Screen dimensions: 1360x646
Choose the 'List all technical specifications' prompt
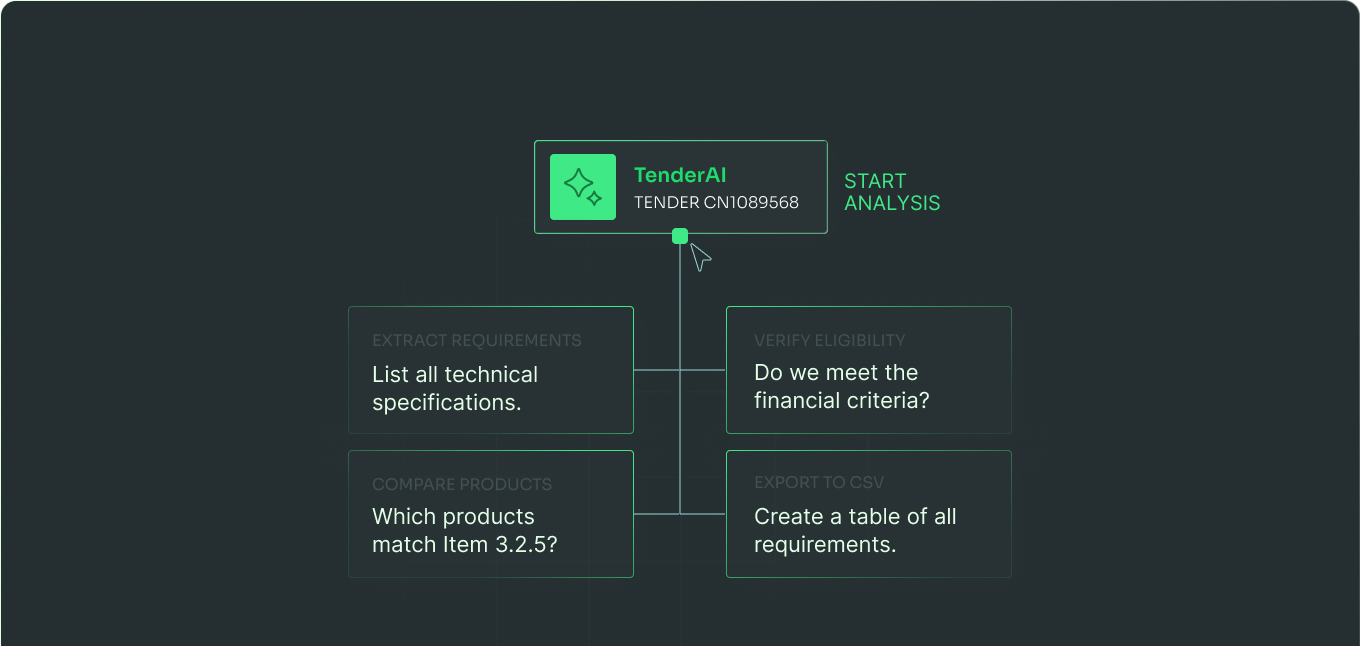pyautogui.click(x=455, y=388)
